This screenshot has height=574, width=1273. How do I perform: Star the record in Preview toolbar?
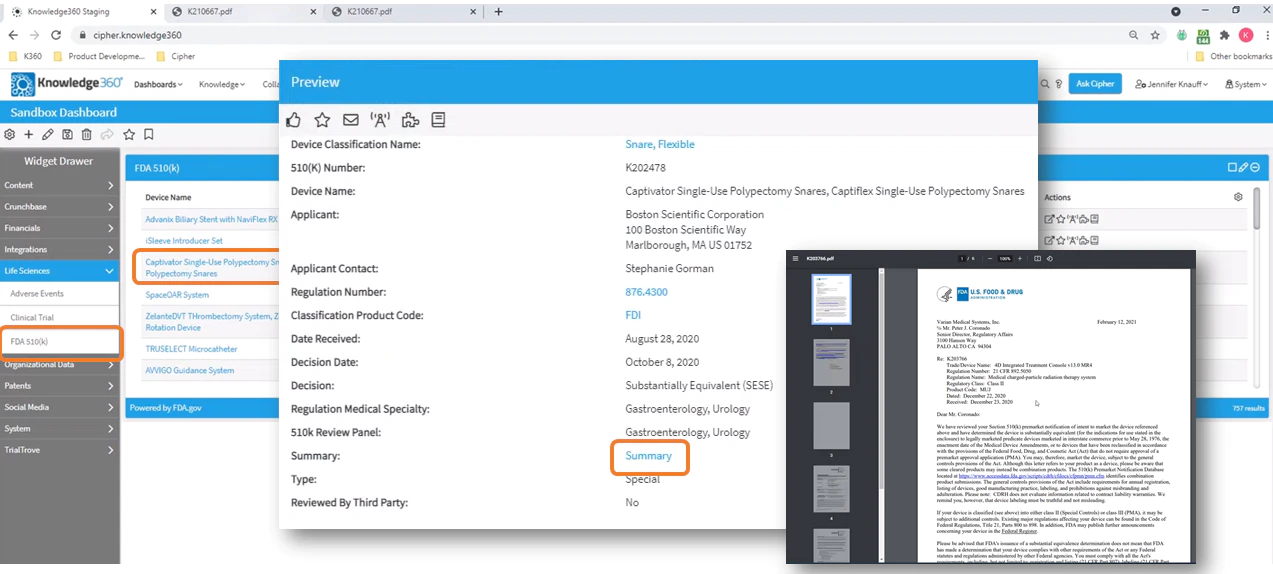(322, 120)
